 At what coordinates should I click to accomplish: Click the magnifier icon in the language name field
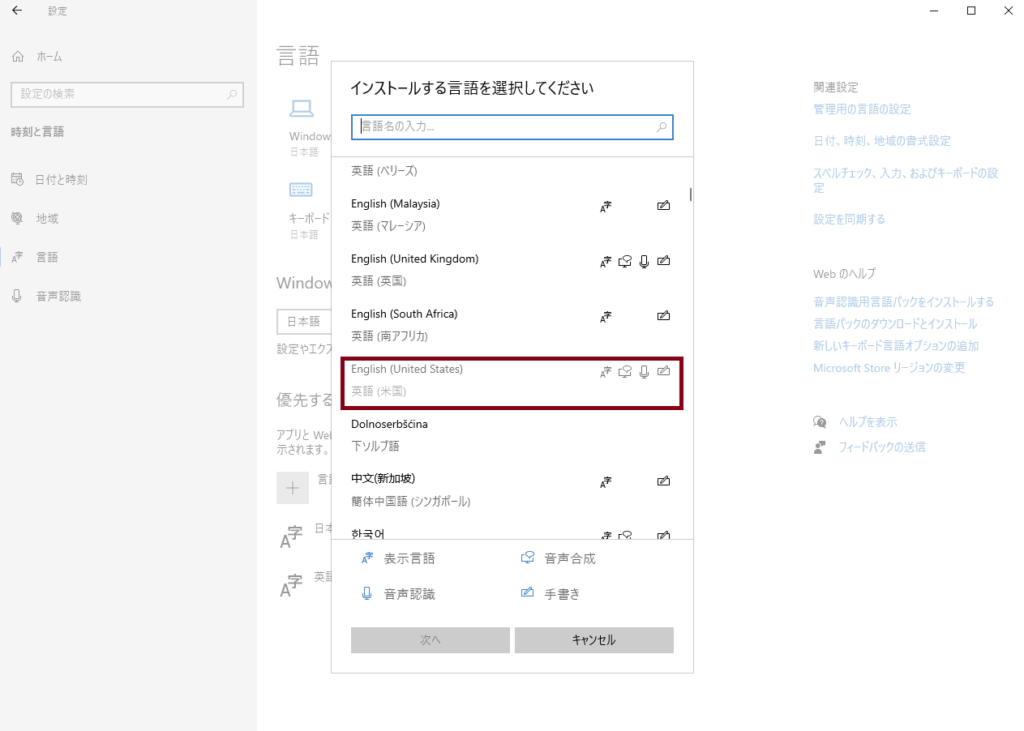point(661,127)
